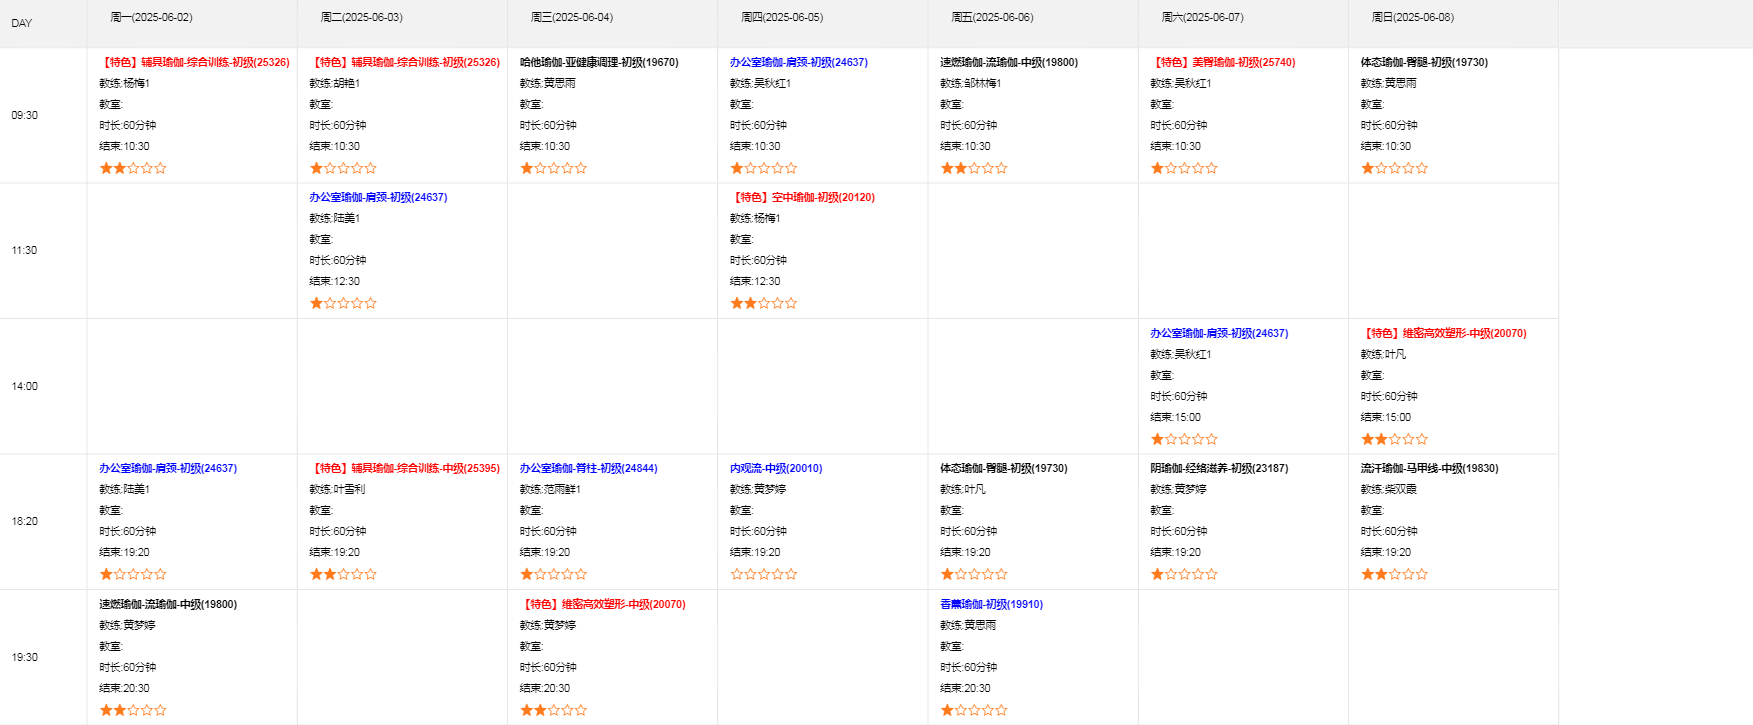The height and width of the screenshot is (725, 1753).
Task: Open the 哈他瑜伽-亚健康调理-初级(19670) class title
Action: point(599,62)
